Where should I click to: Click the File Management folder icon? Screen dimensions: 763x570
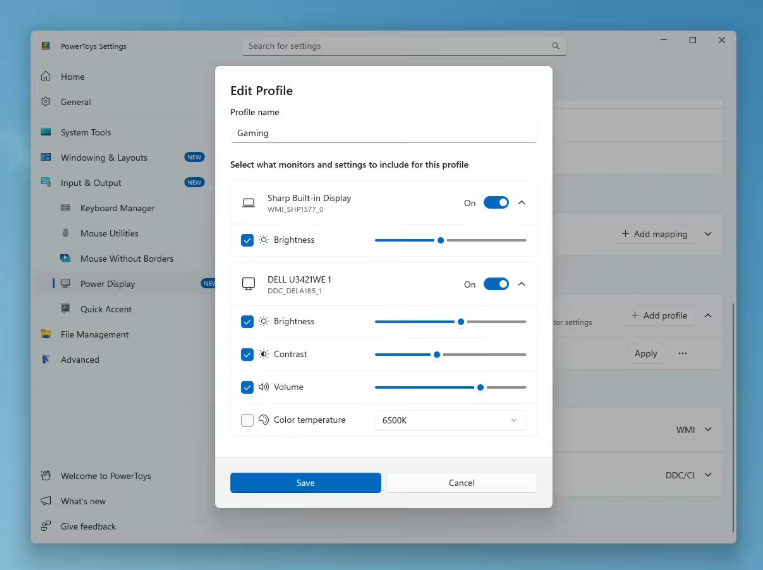click(x=46, y=334)
